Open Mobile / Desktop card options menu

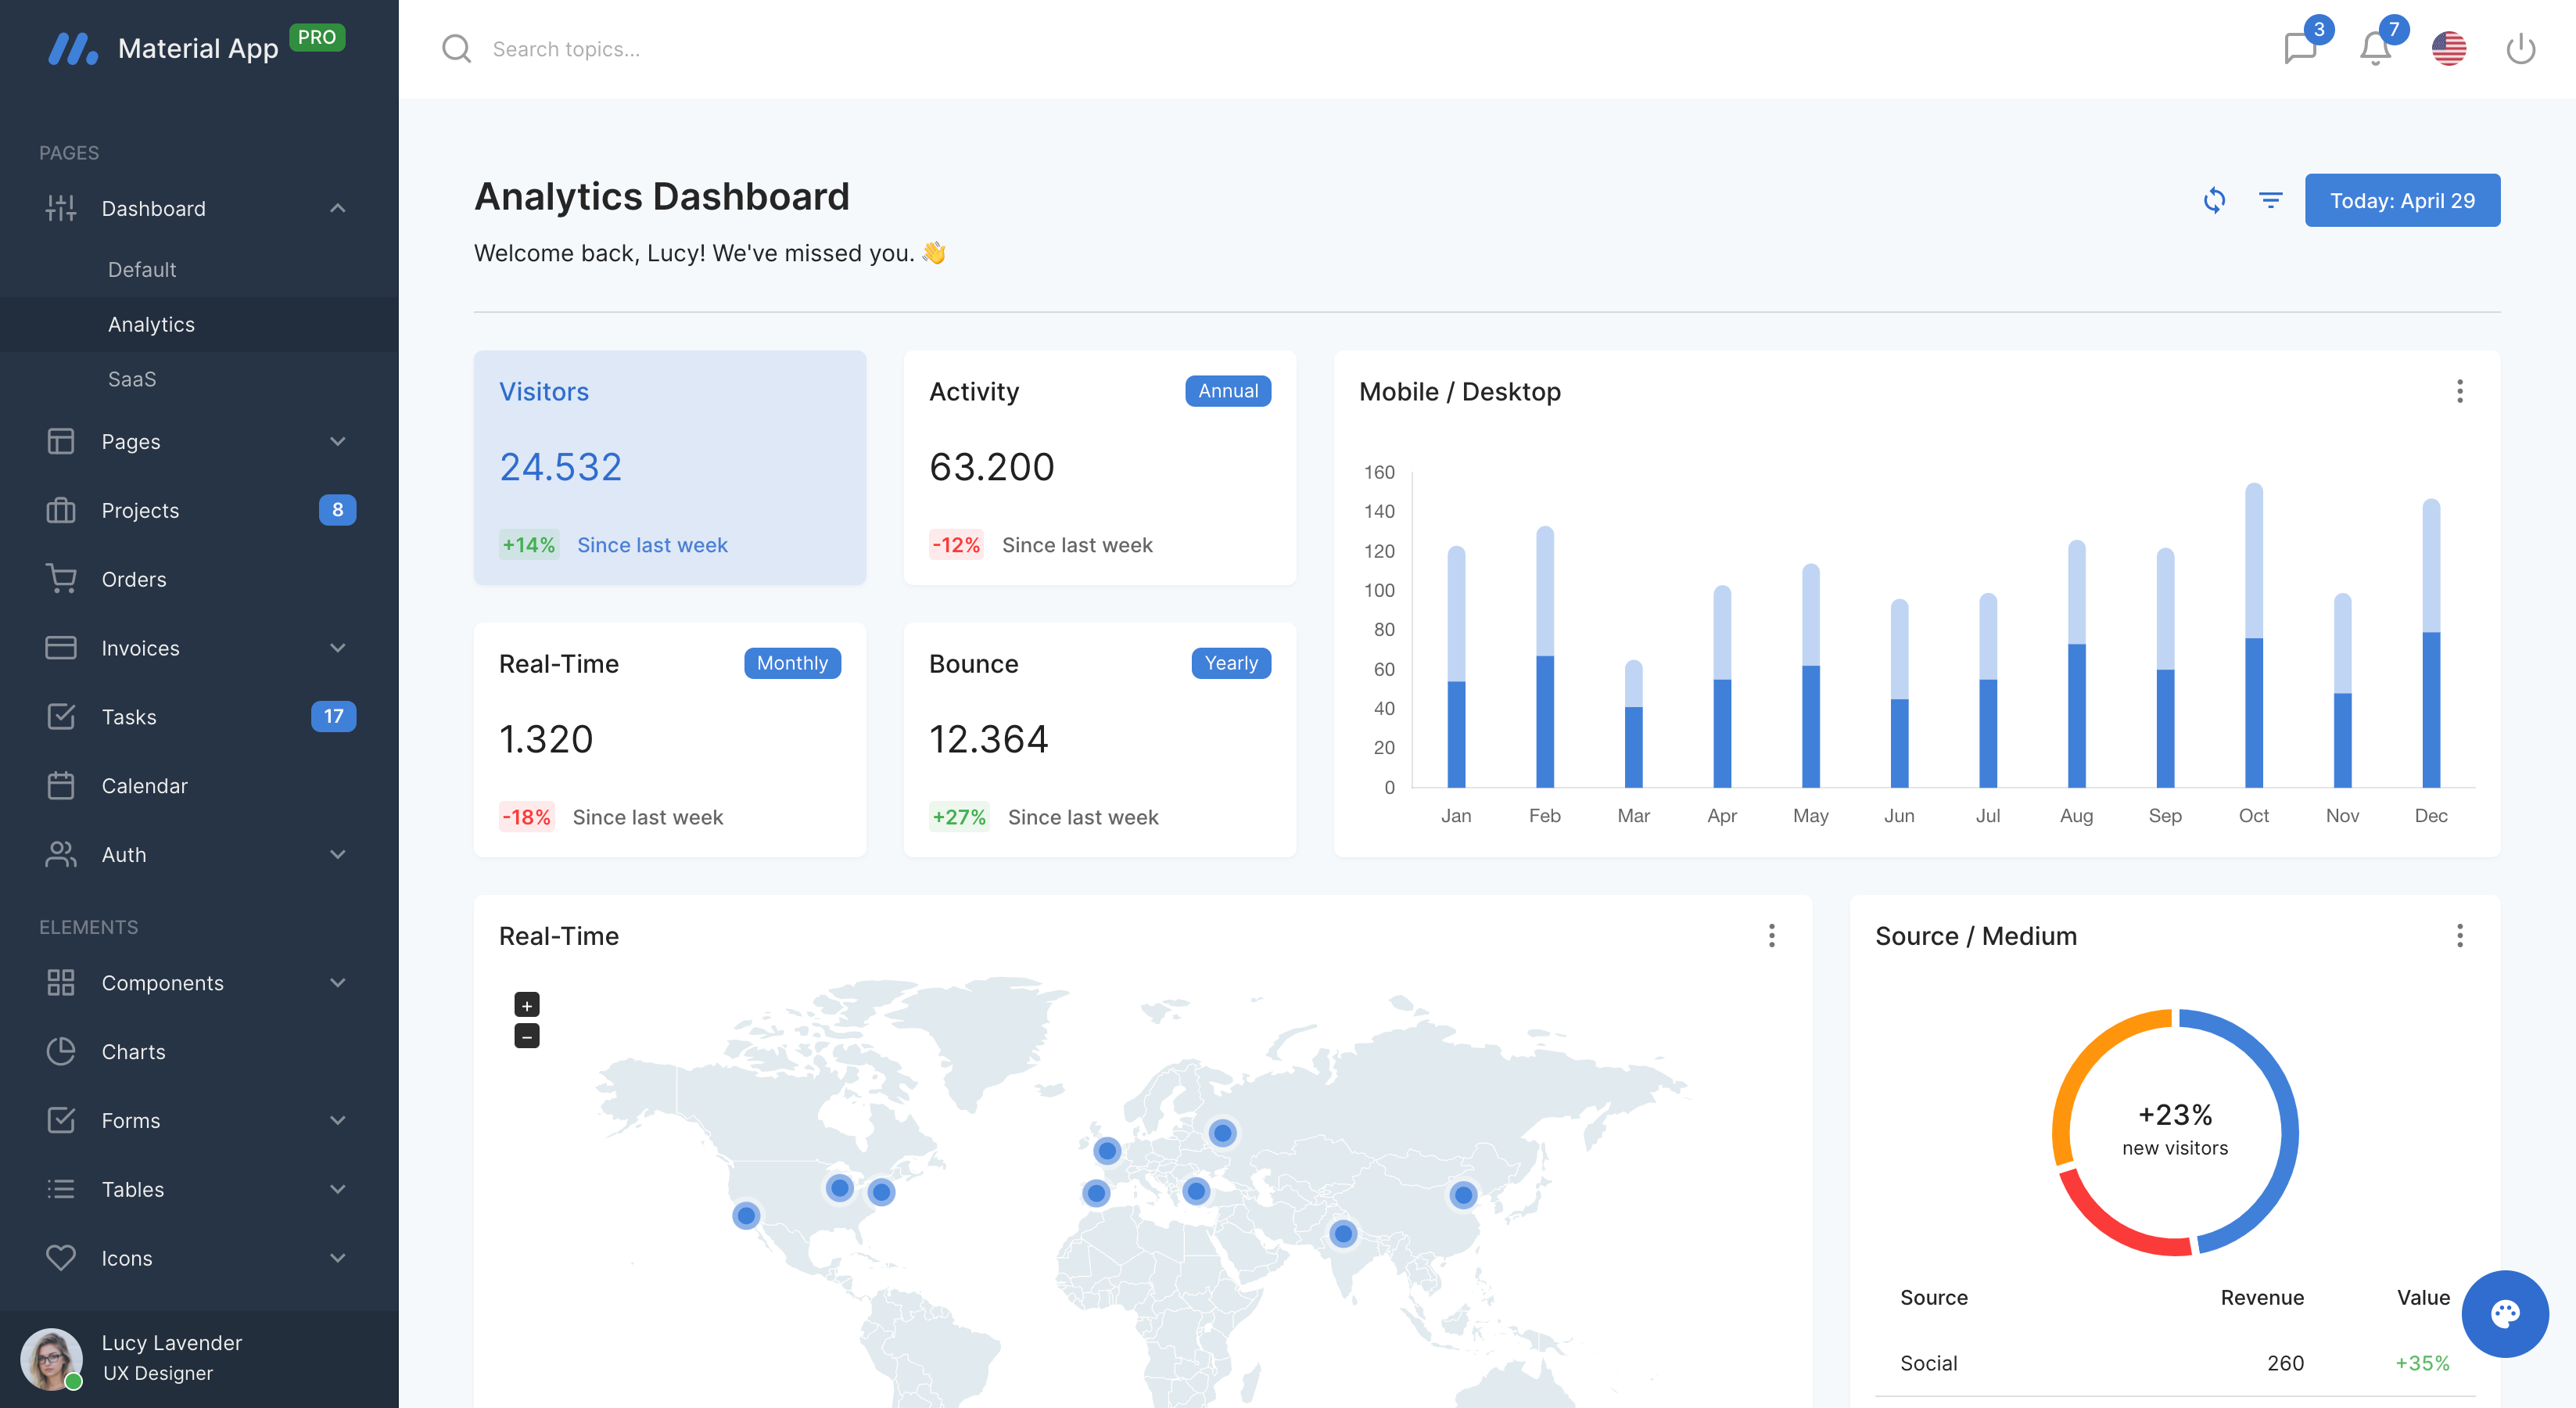click(2459, 391)
